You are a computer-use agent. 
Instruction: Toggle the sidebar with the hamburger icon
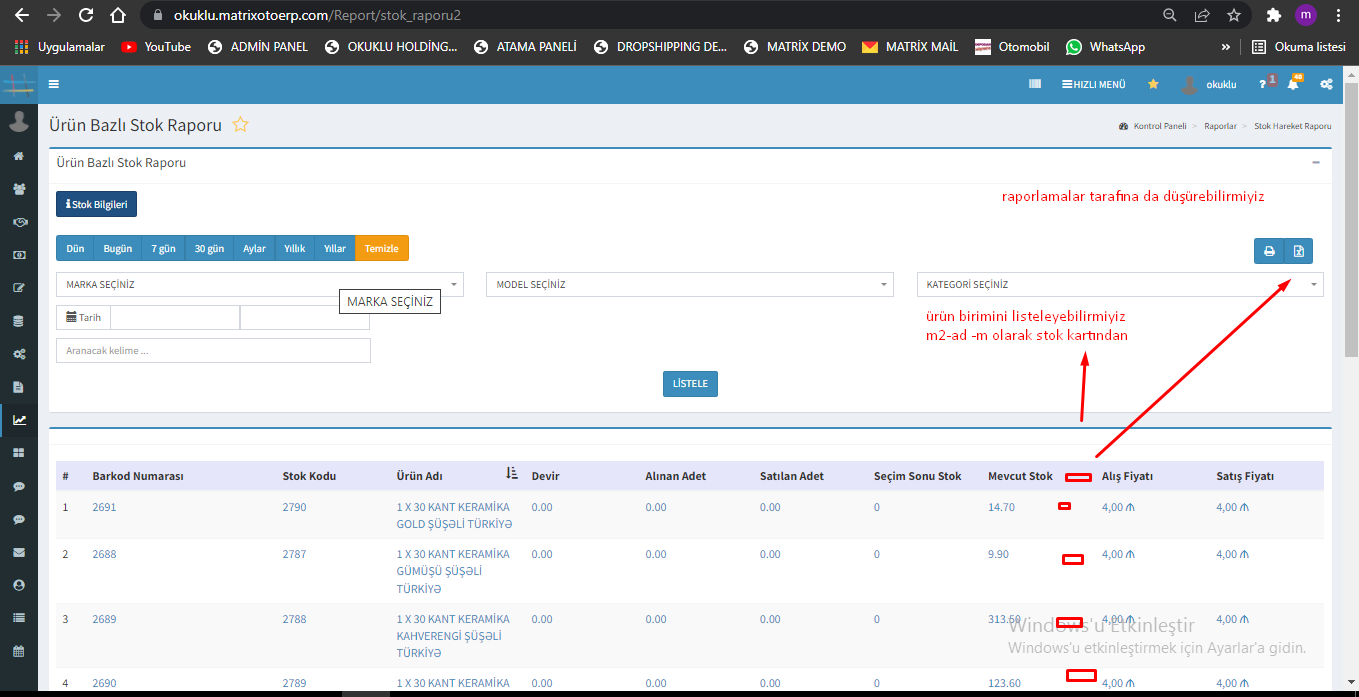(x=54, y=85)
